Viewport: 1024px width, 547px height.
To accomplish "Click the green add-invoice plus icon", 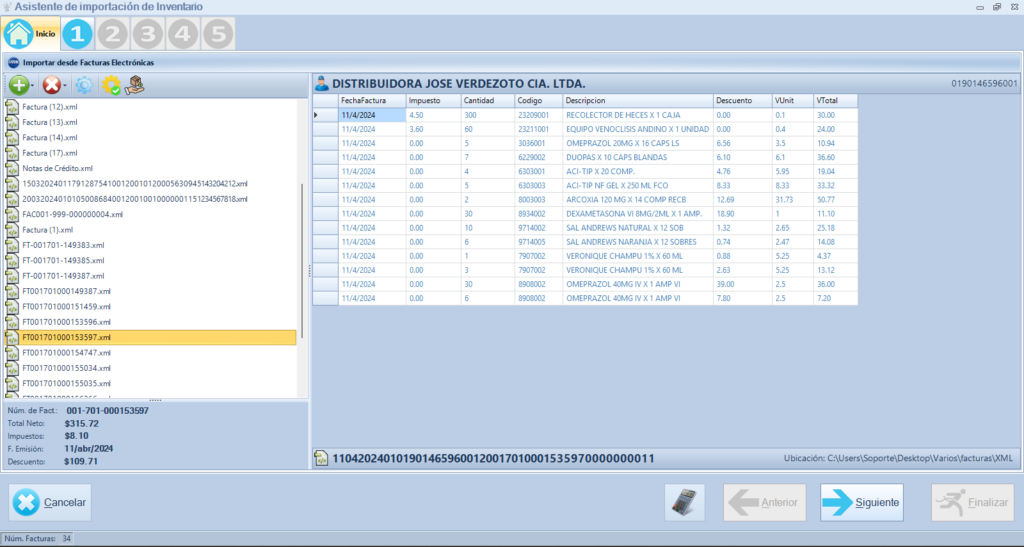I will coord(18,85).
